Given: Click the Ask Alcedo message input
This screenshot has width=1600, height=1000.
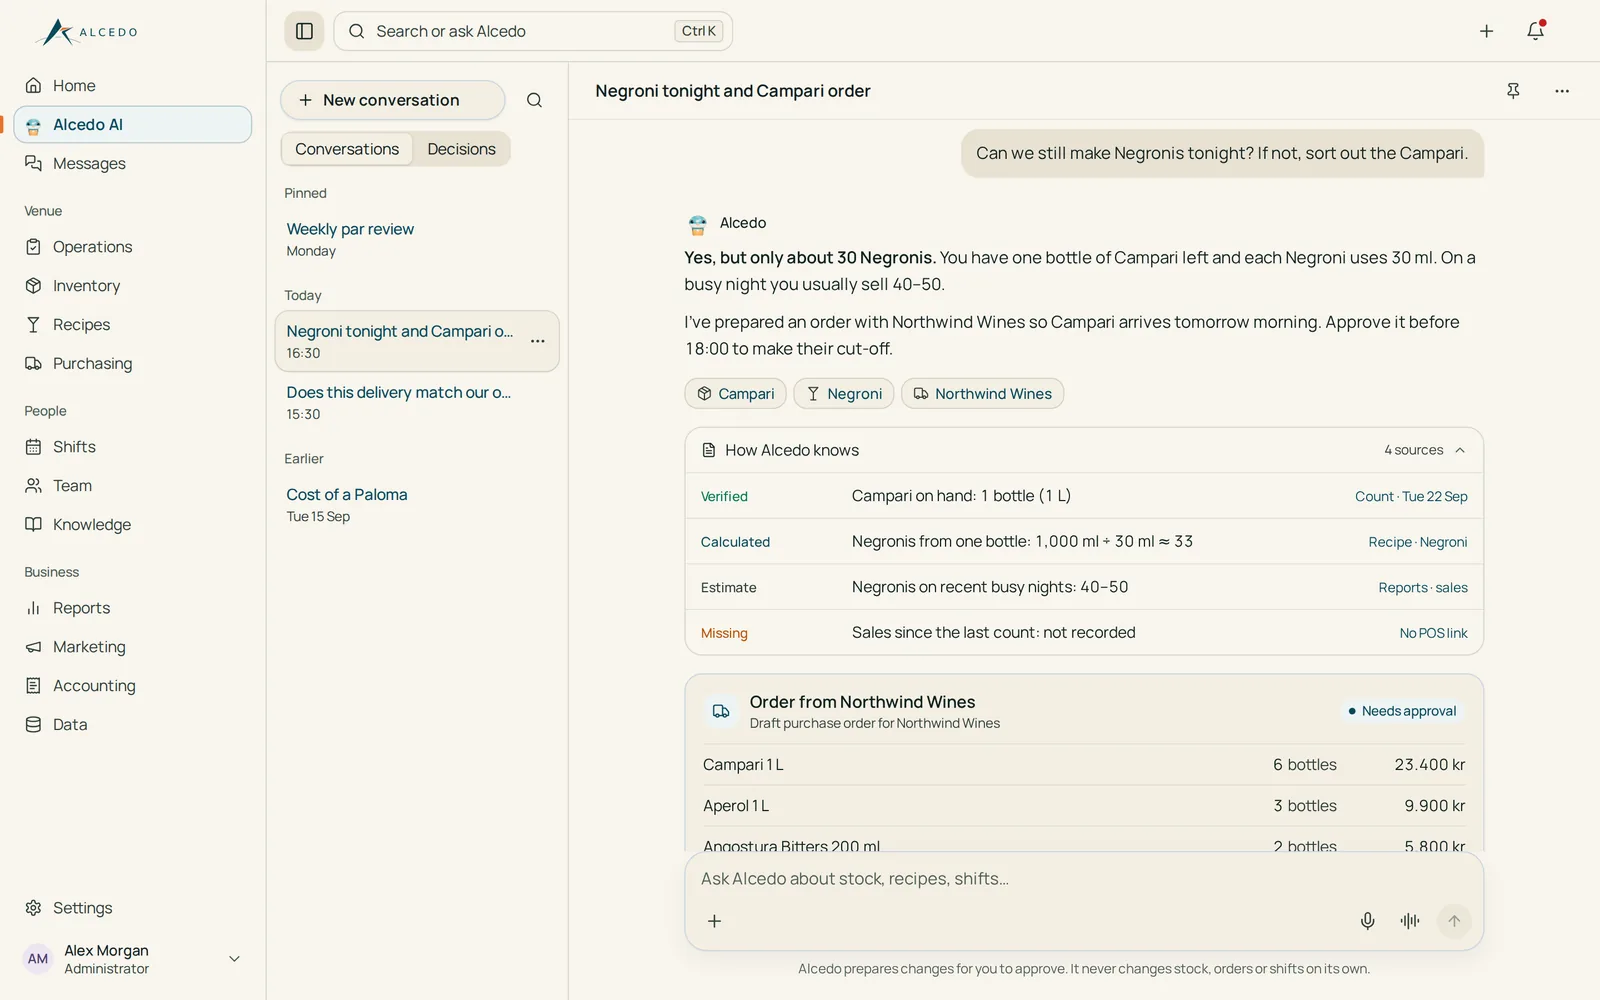Looking at the screenshot, I should coord(1084,879).
